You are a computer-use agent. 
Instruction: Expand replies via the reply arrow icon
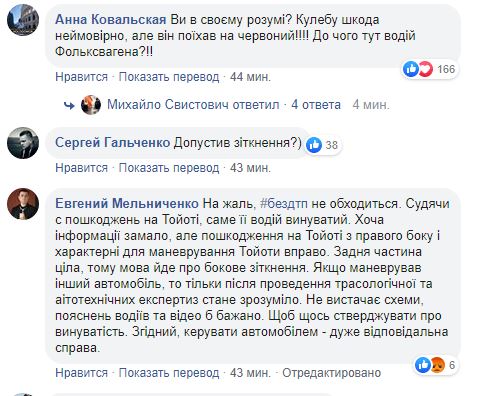[x=69, y=105]
